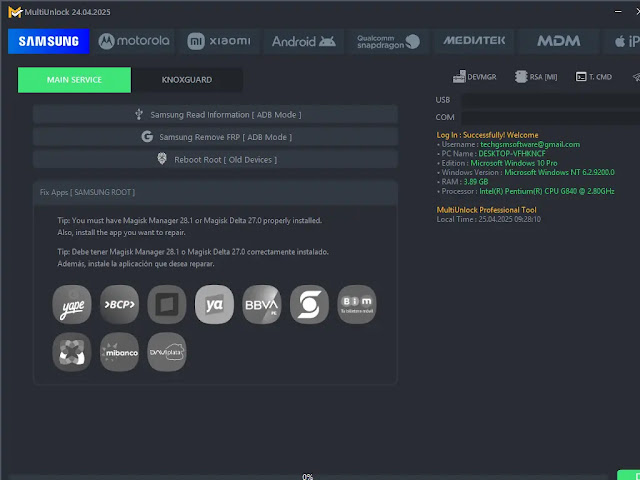Click the dark square app icon after BCP
This screenshot has height=480, width=640.
coord(167,304)
